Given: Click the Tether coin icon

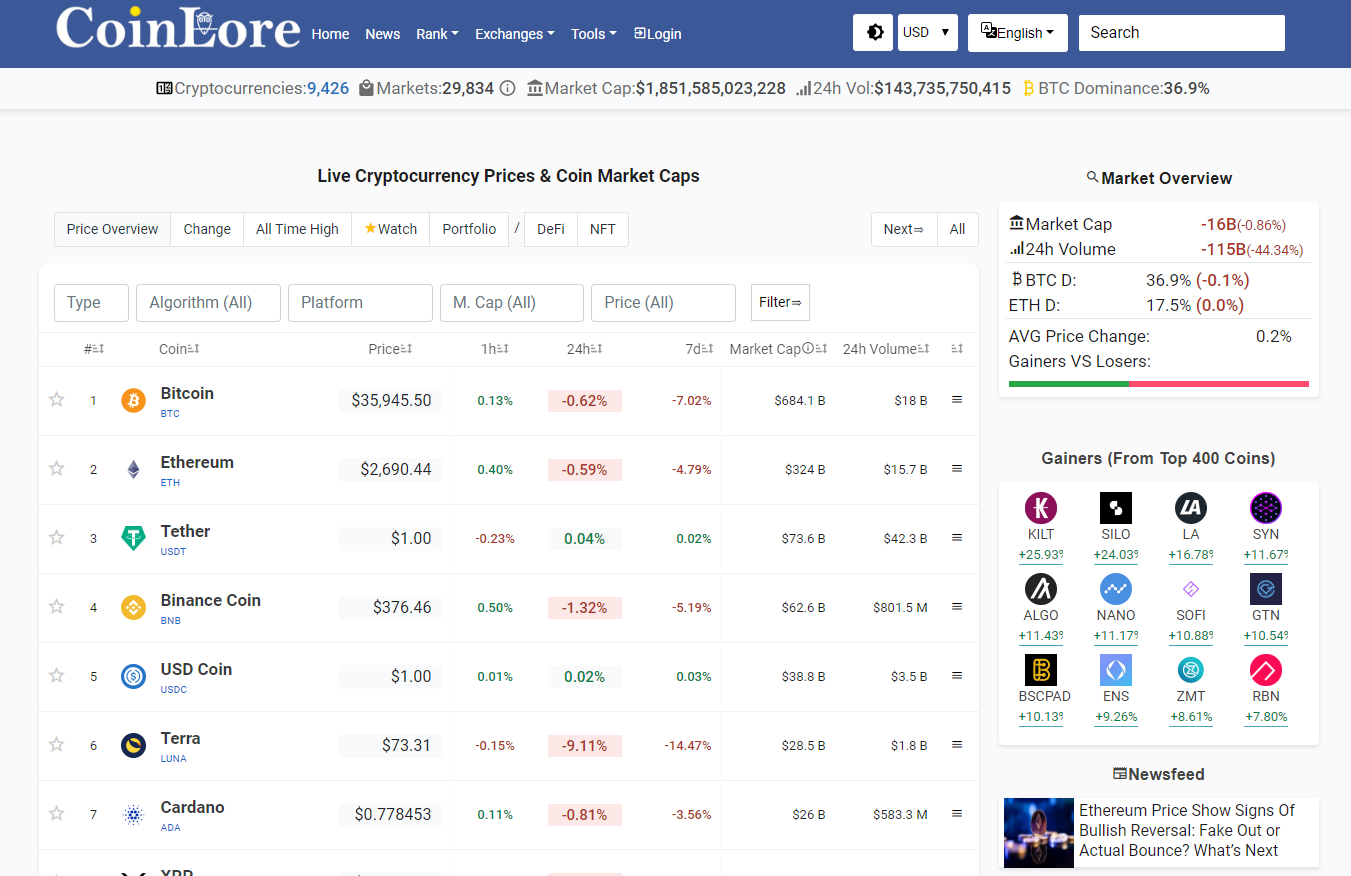Looking at the screenshot, I should (133, 539).
